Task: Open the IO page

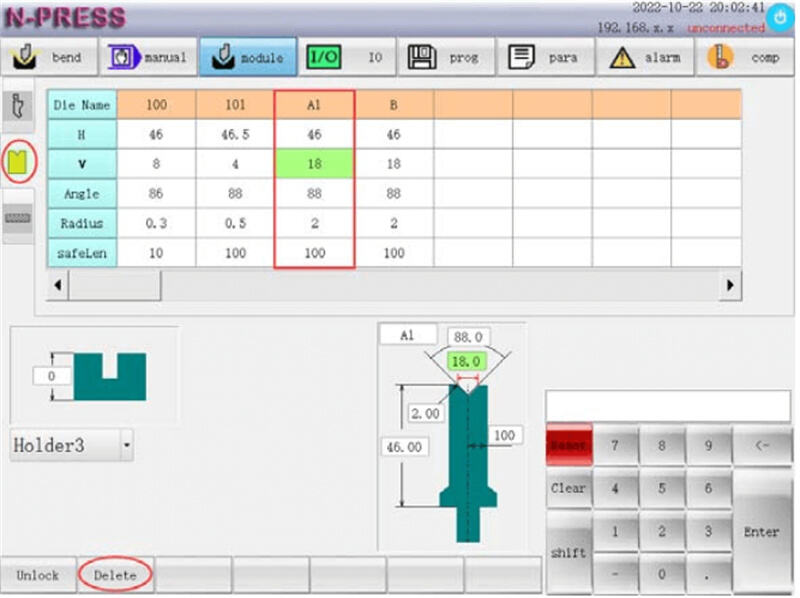Action: [347, 58]
